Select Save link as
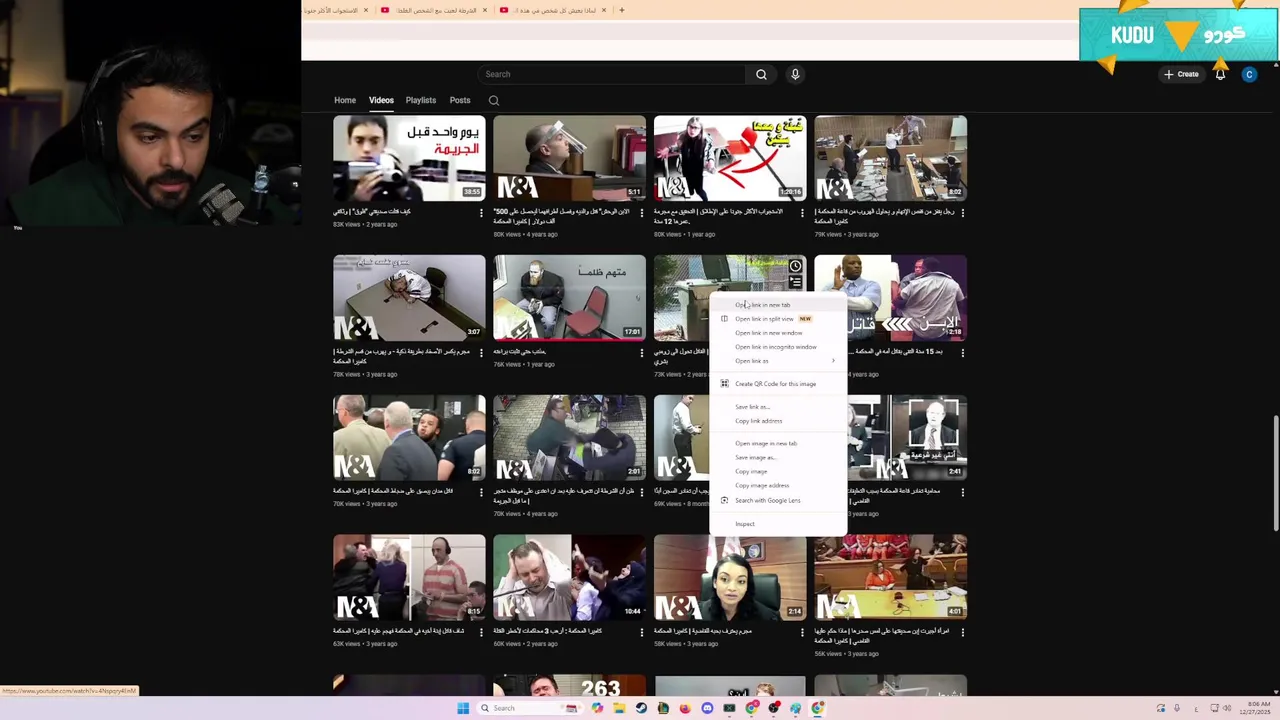 778,407
